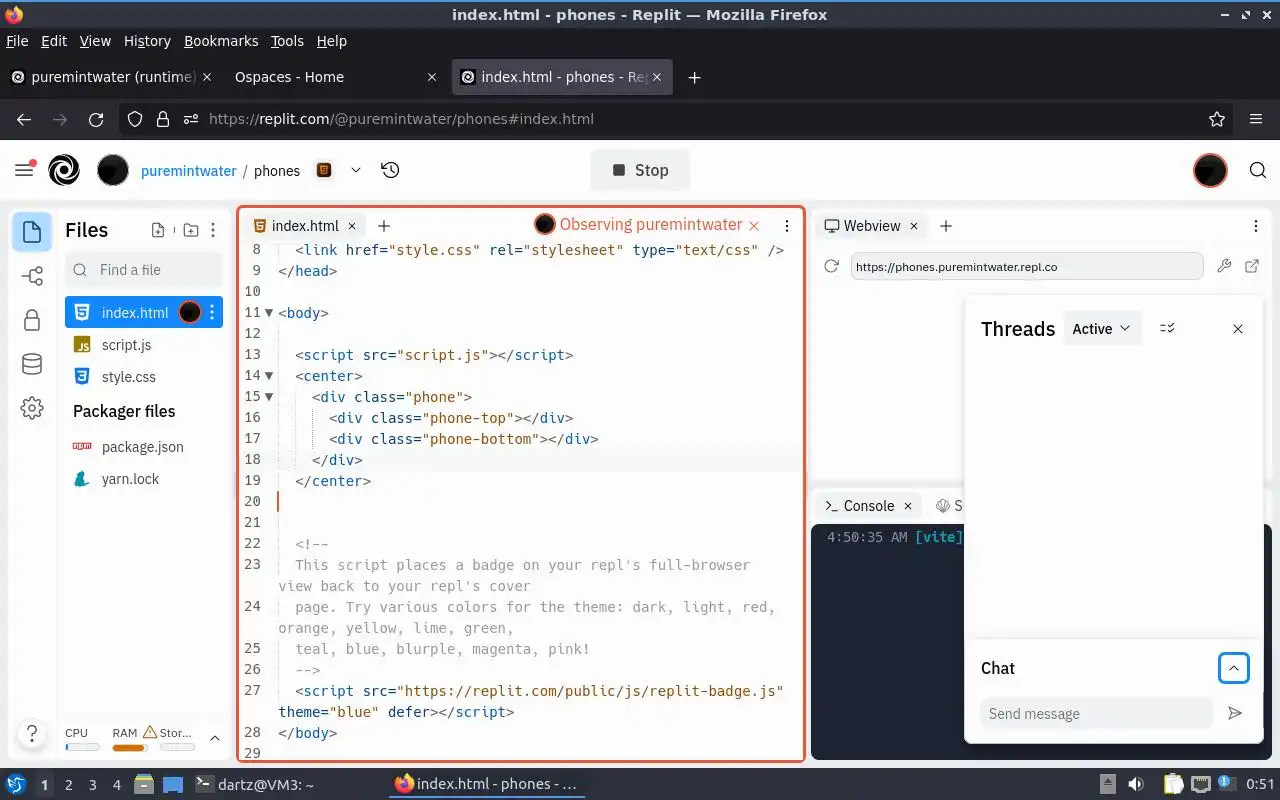The width and height of the screenshot is (1280, 800).
Task: Open the Active threads filter dropdown
Action: [1102, 328]
